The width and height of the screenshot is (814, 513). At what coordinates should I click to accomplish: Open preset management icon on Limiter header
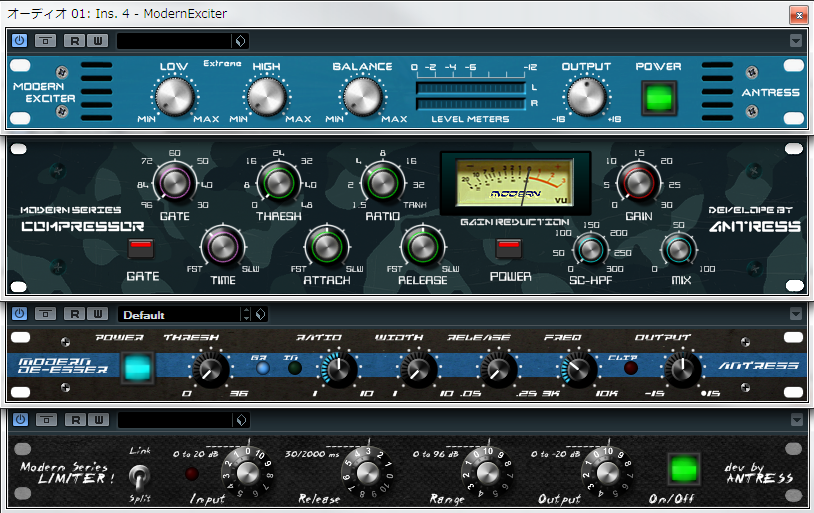pos(241,420)
